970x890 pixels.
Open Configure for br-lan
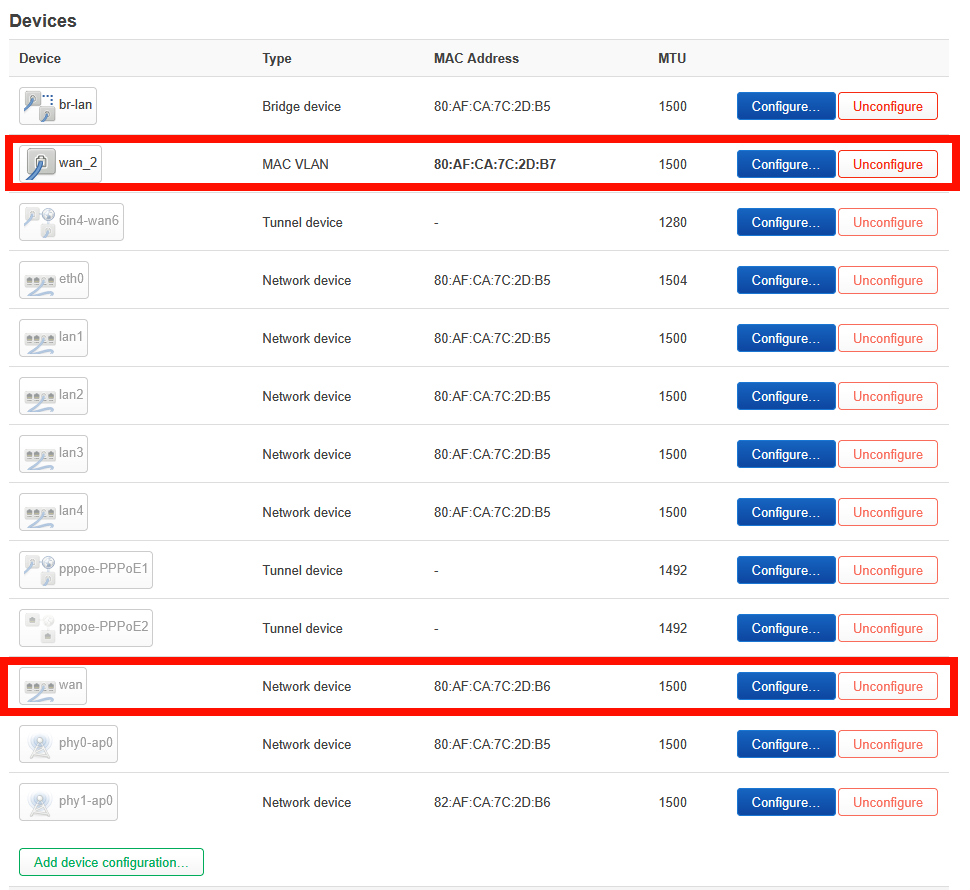tap(785, 106)
